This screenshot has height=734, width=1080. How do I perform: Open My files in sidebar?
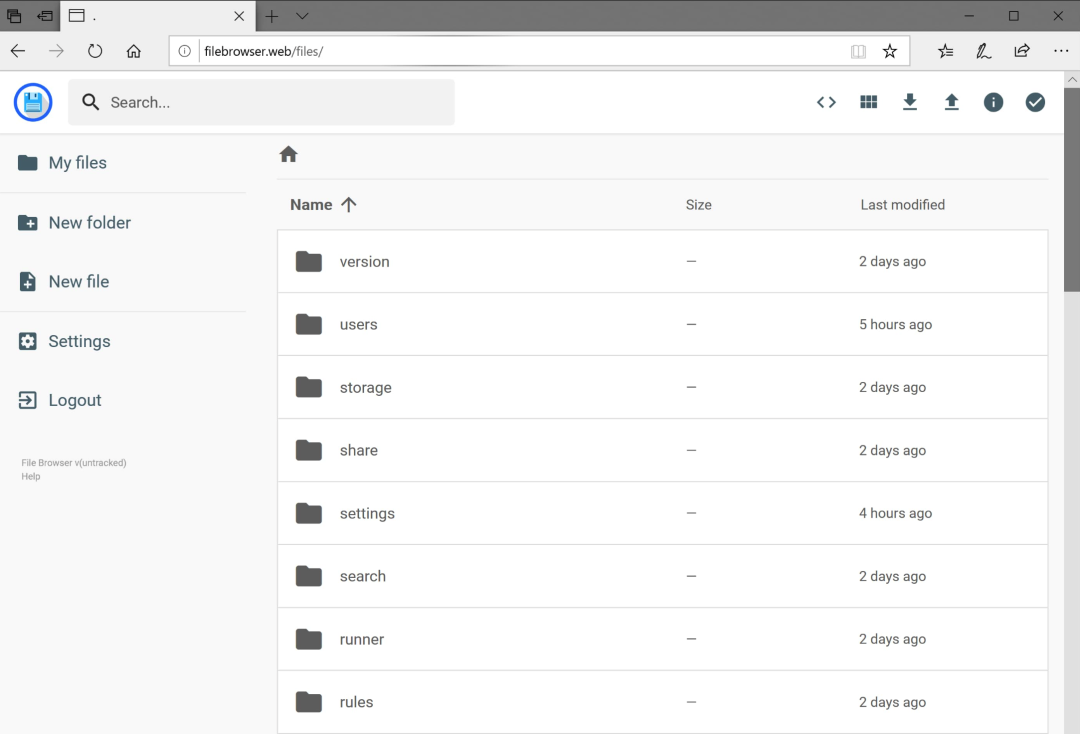coord(77,163)
